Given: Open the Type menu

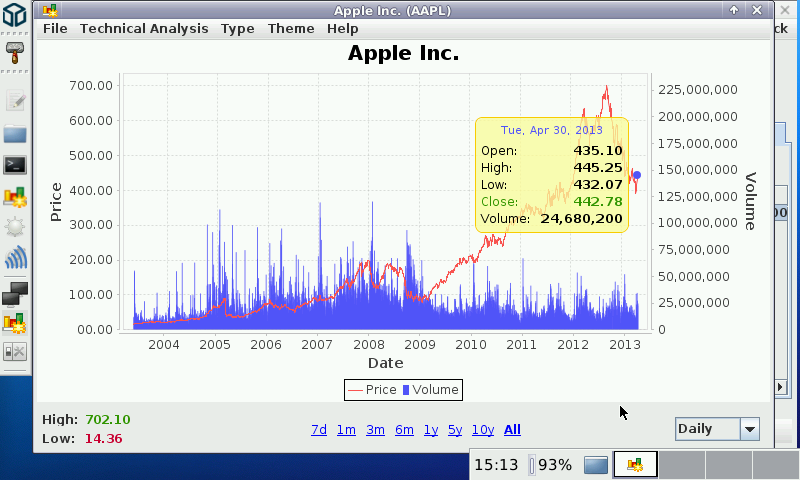Looking at the screenshot, I should (x=237, y=29).
